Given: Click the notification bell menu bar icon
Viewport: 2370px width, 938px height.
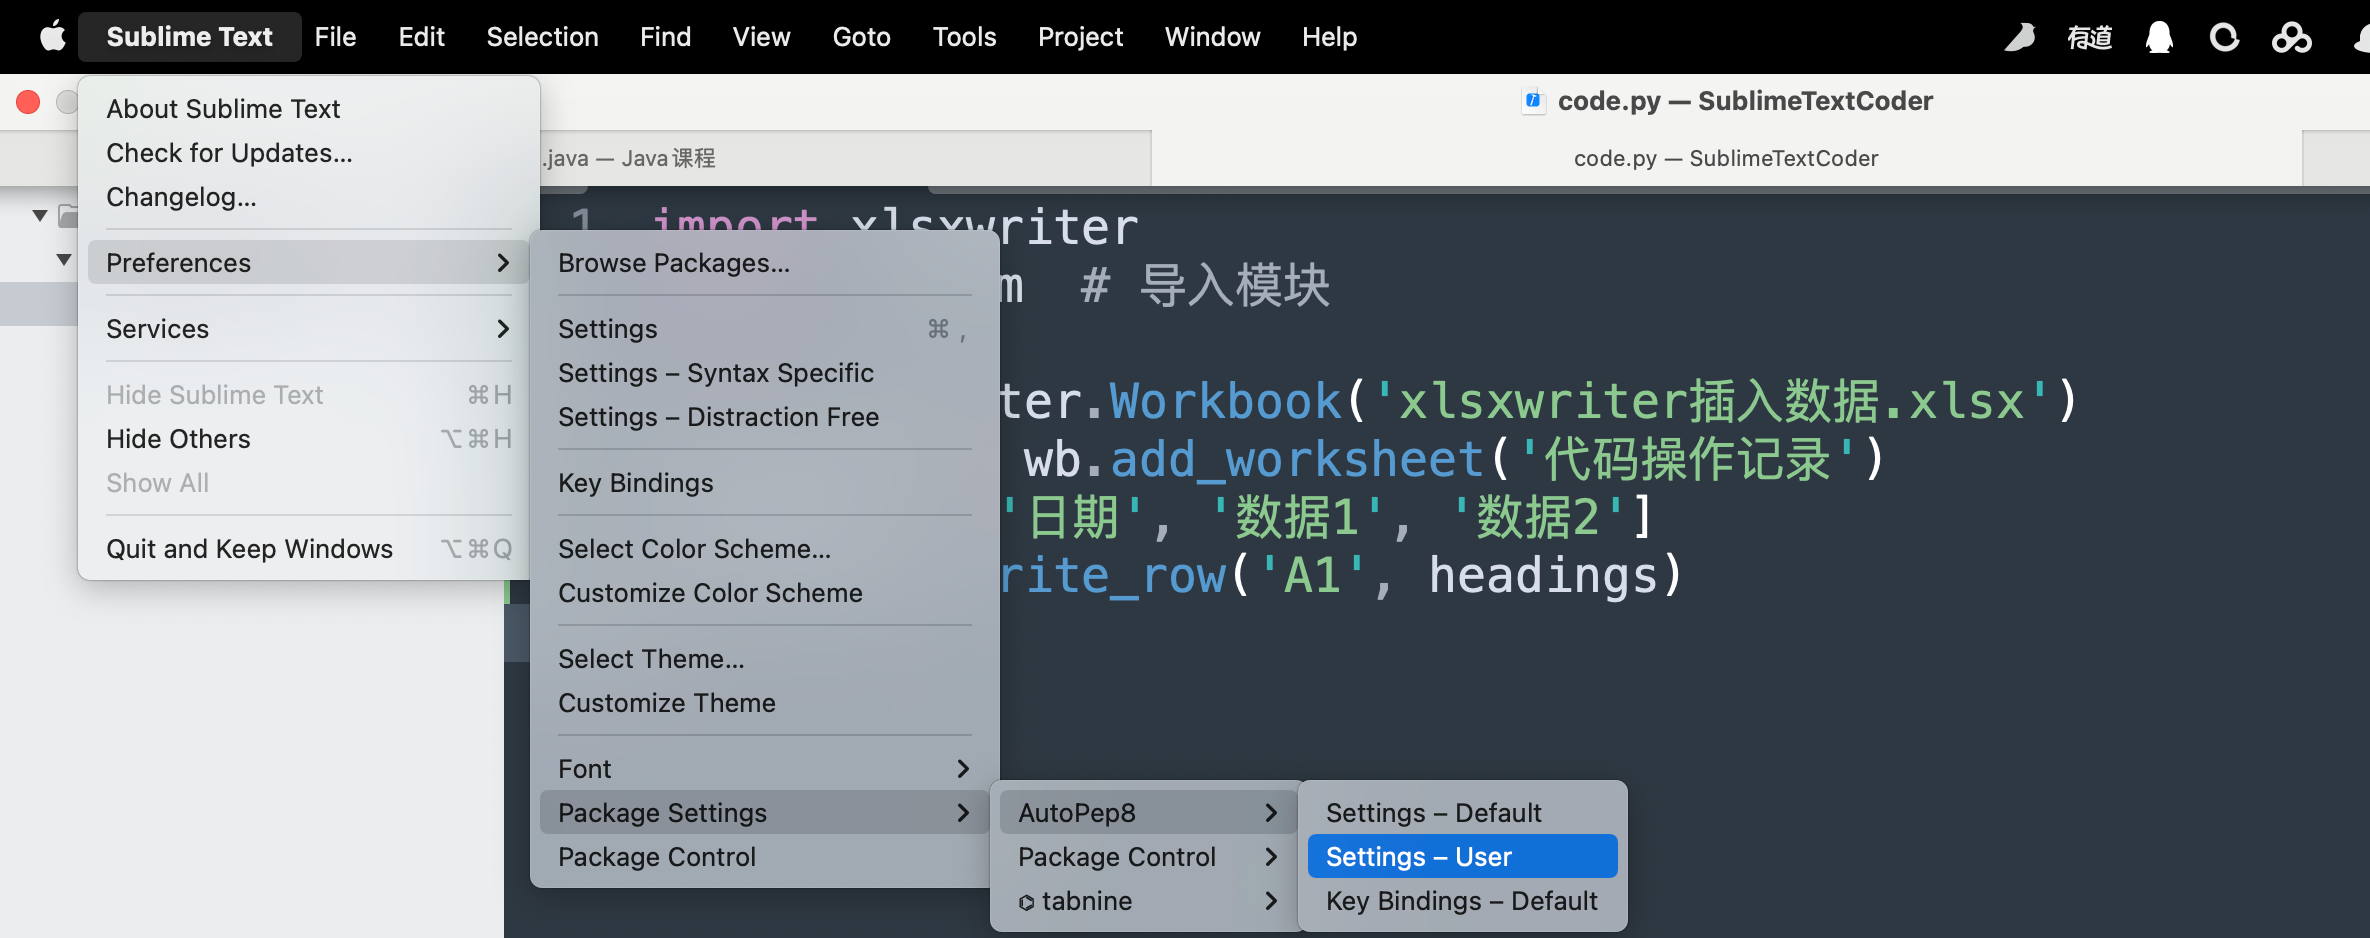Looking at the screenshot, I should tap(2159, 38).
